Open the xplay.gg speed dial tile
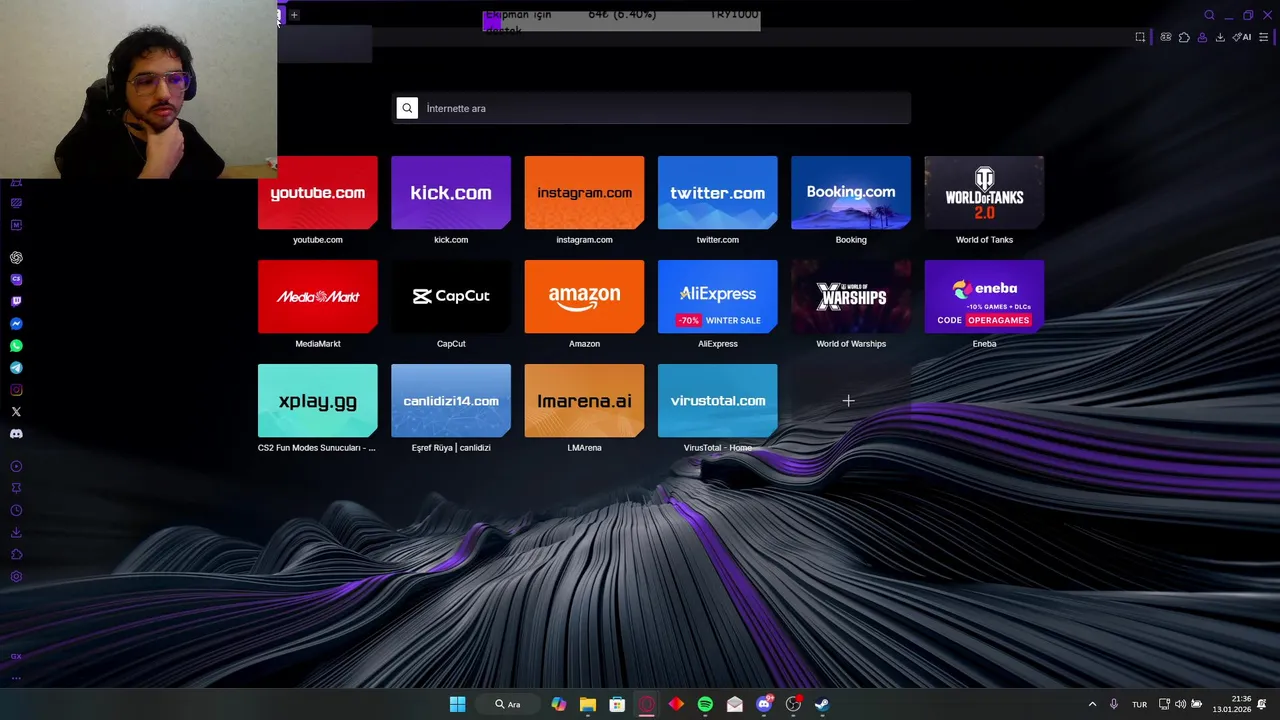1280x720 pixels. [318, 401]
